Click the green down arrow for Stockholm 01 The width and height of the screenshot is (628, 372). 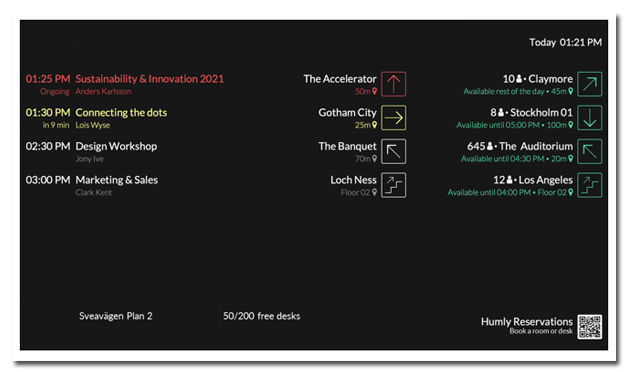click(590, 118)
